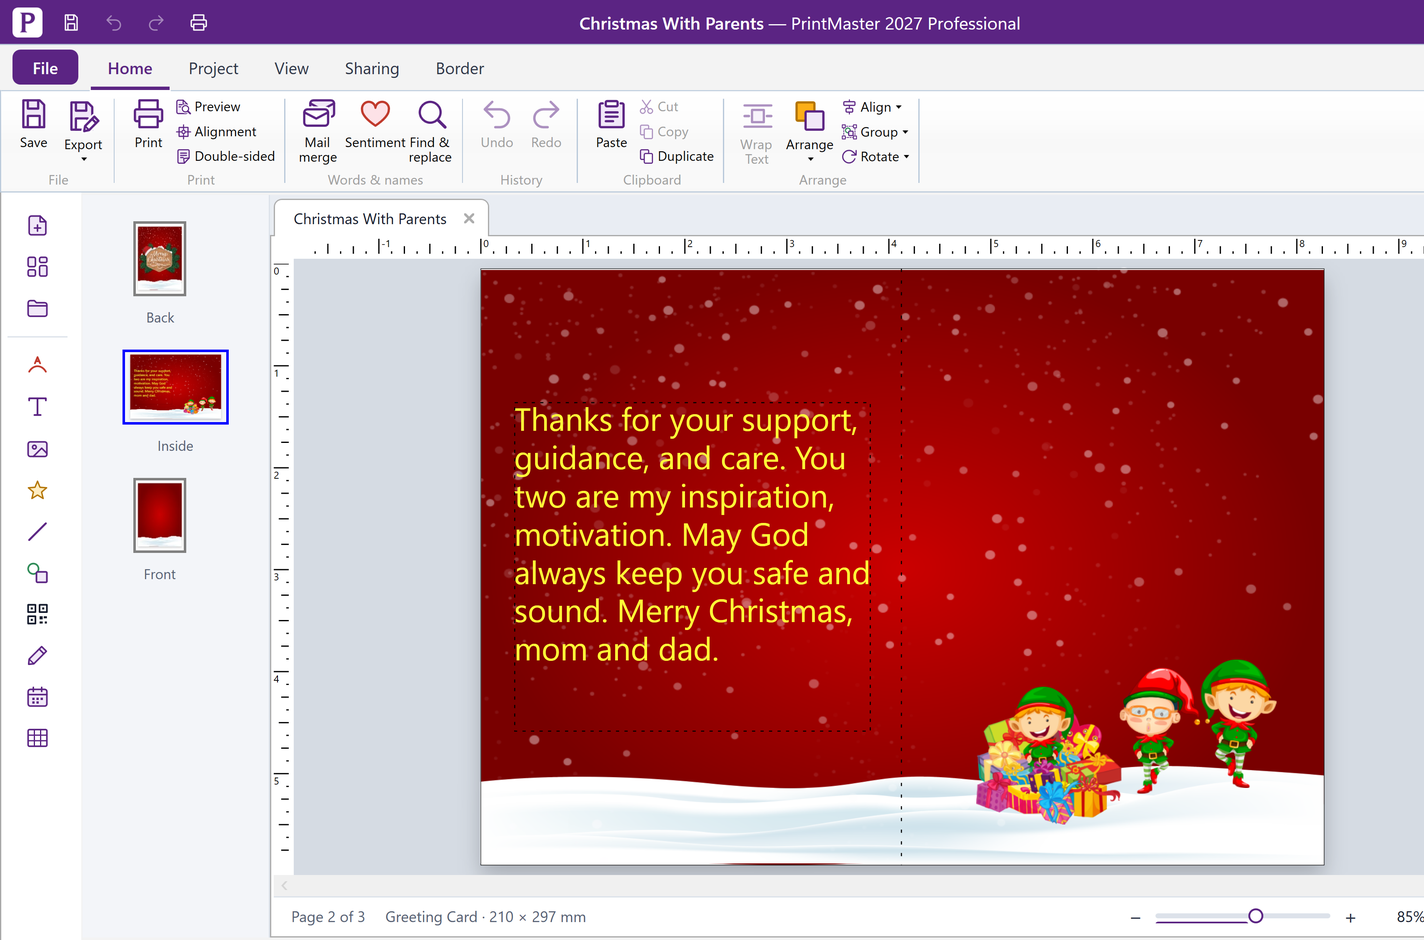This screenshot has width=1424, height=940.
Task: Select the table sidebar tool
Action: click(x=37, y=738)
